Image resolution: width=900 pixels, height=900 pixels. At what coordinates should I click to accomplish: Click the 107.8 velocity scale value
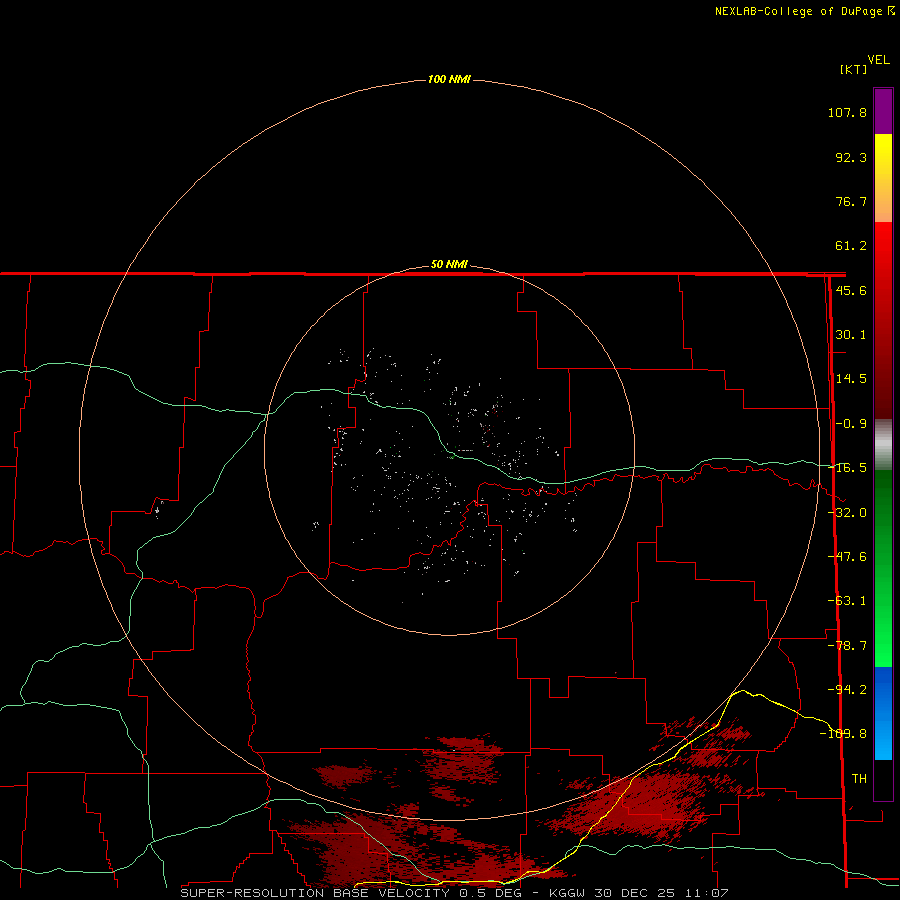847,112
